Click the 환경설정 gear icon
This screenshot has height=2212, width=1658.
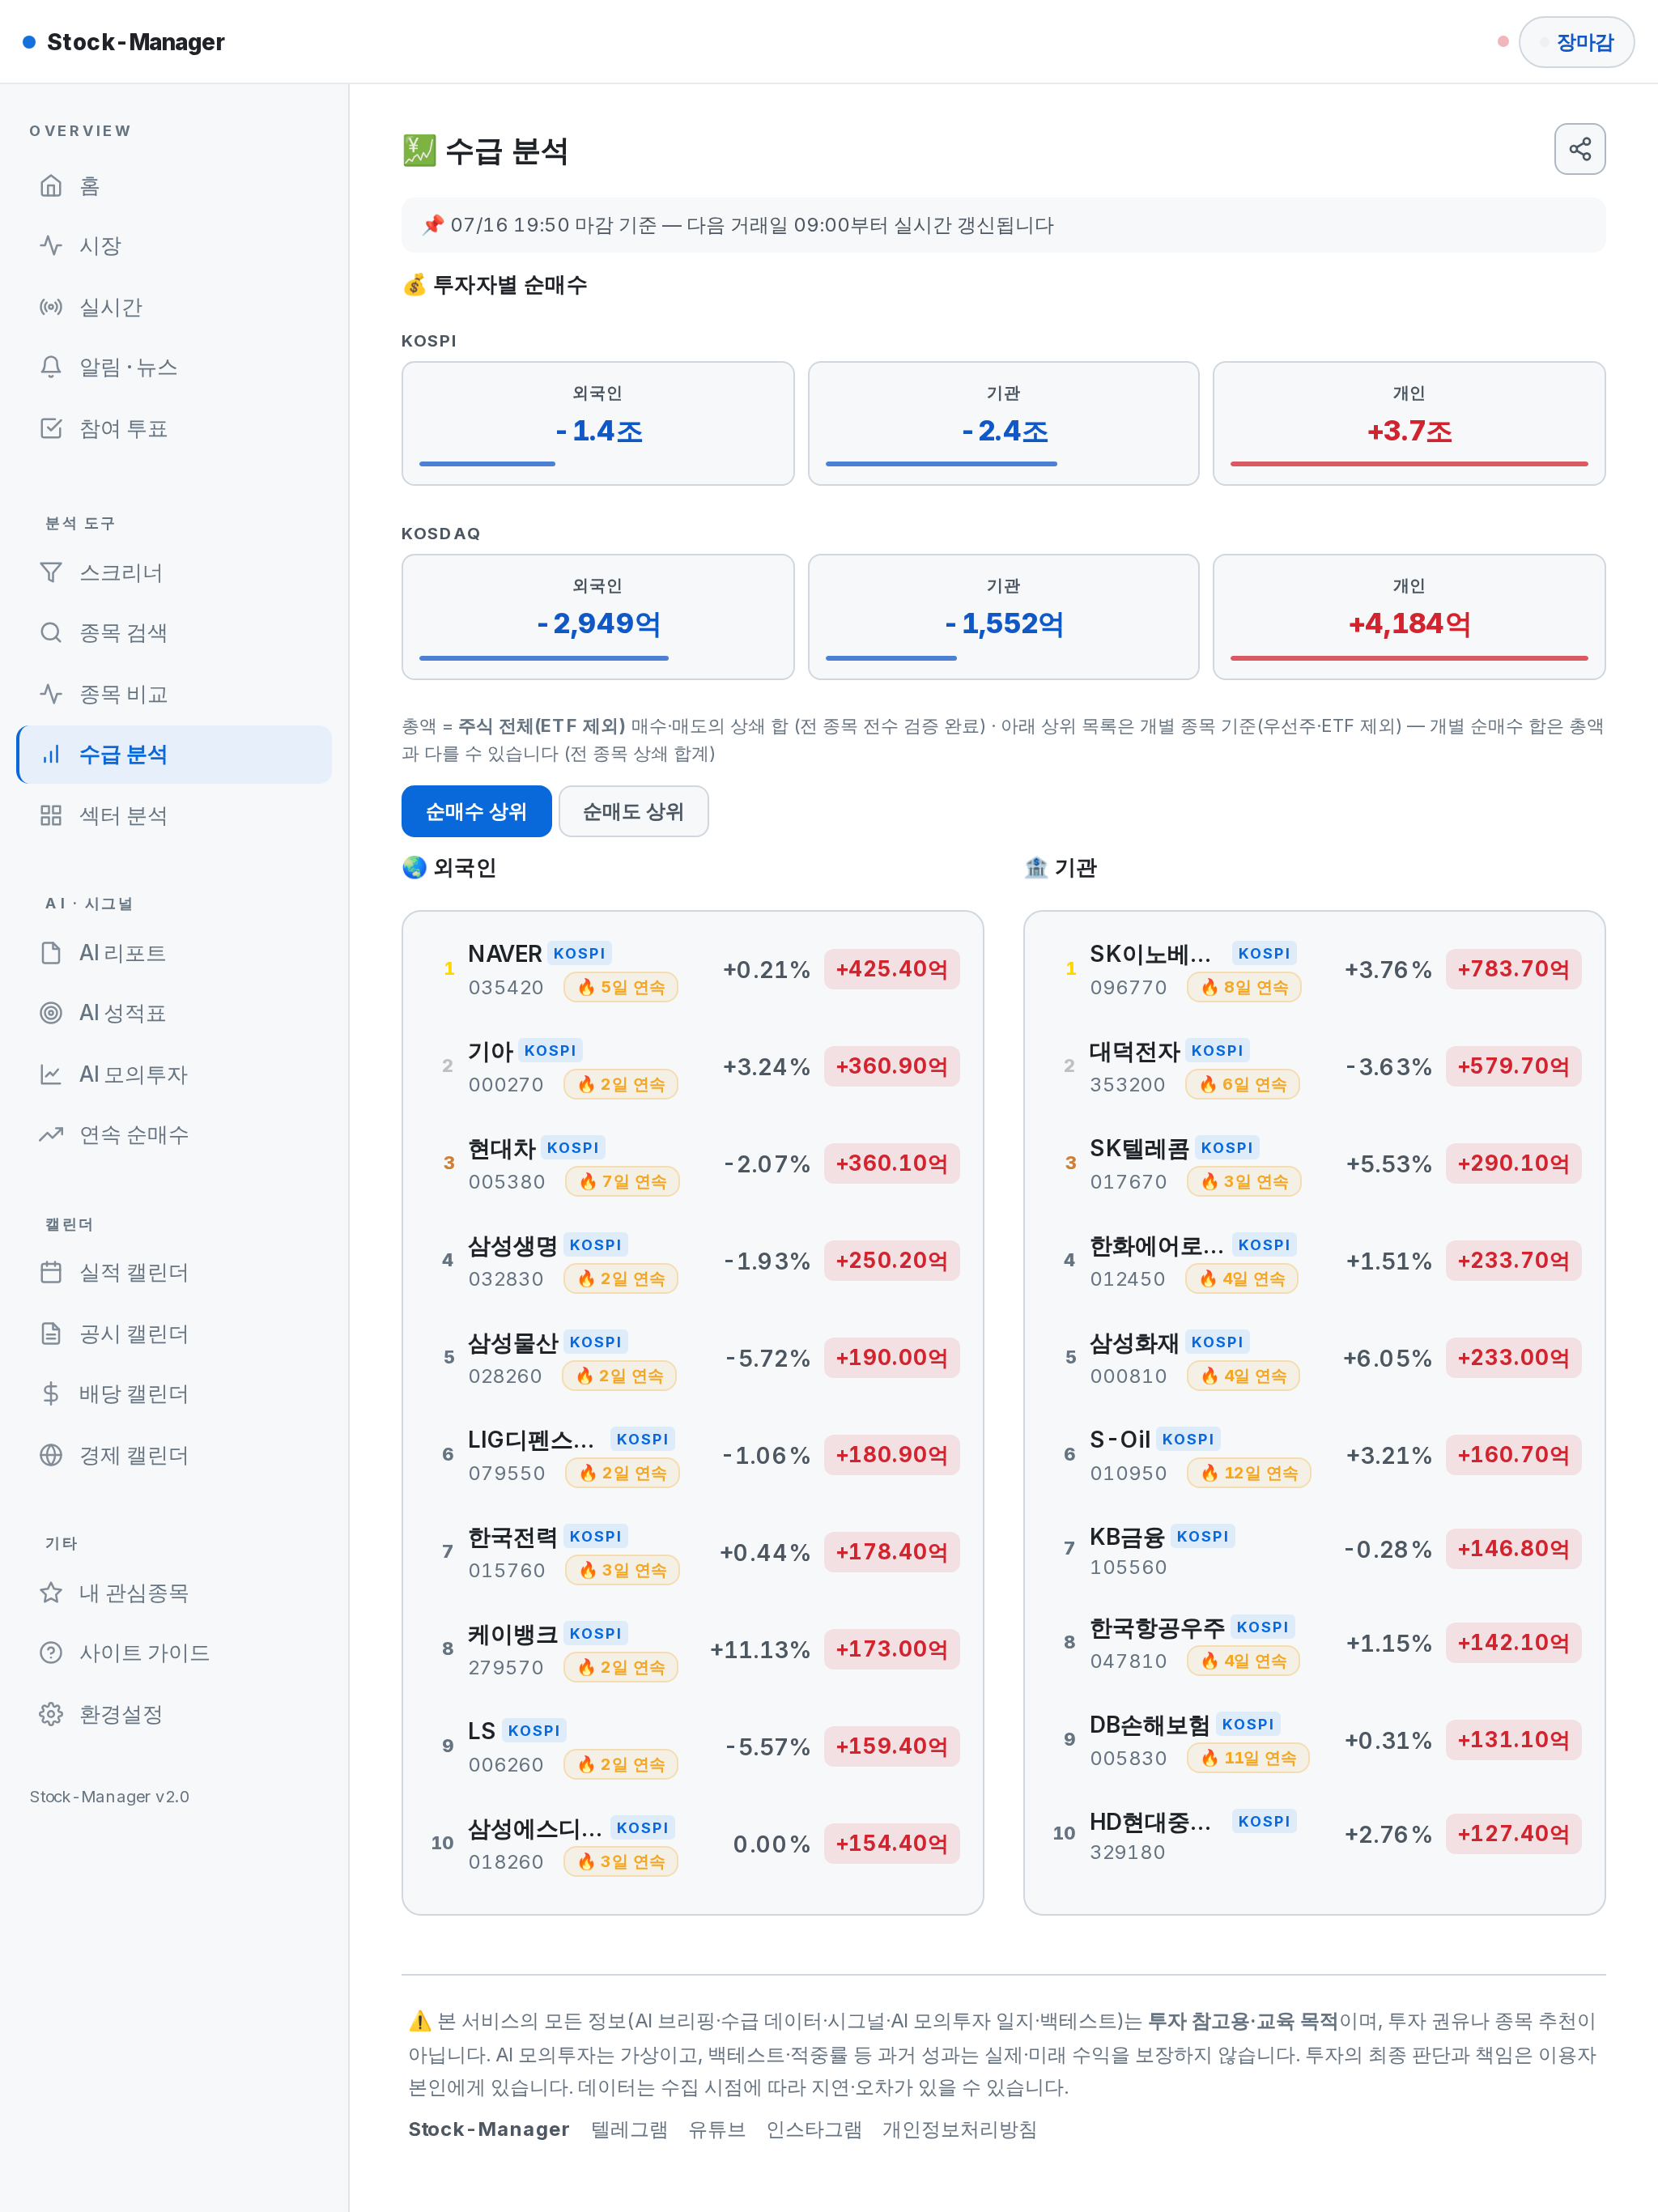[51, 1714]
